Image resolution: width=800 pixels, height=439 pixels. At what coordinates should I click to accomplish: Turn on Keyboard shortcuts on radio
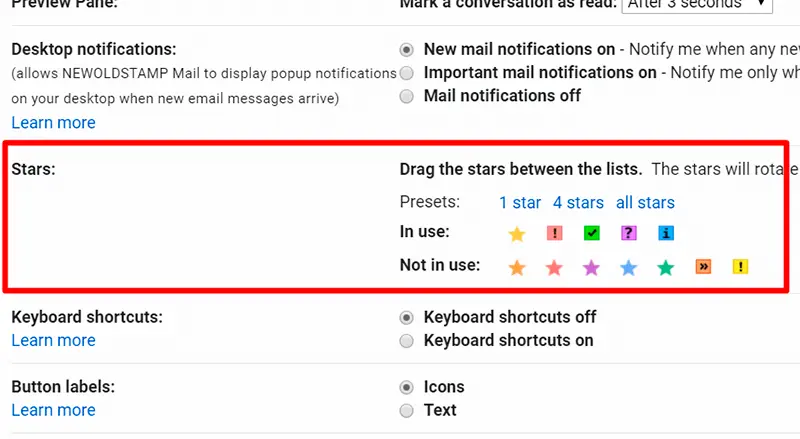coord(407,340)
